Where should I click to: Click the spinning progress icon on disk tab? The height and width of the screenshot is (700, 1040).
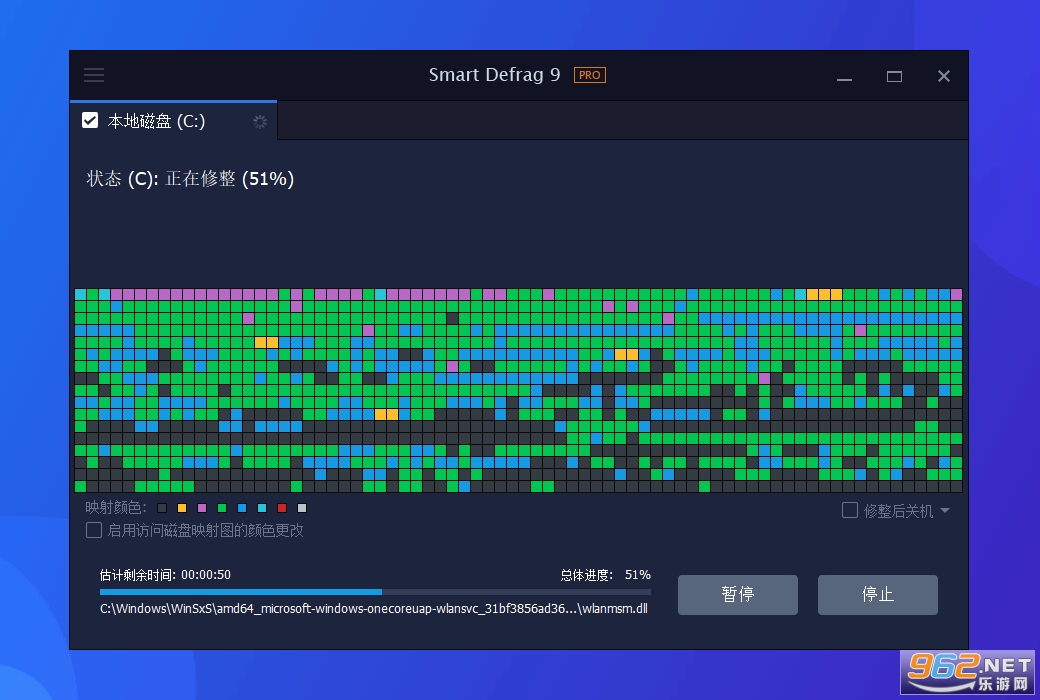(x=260, y=121)
